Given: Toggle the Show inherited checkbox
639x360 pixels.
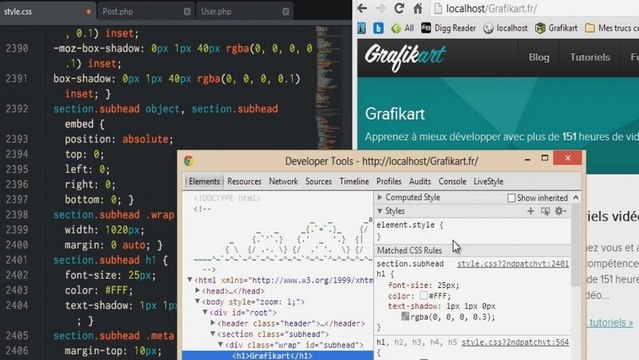Looking at the screenshot, I should tap(511, 198).
